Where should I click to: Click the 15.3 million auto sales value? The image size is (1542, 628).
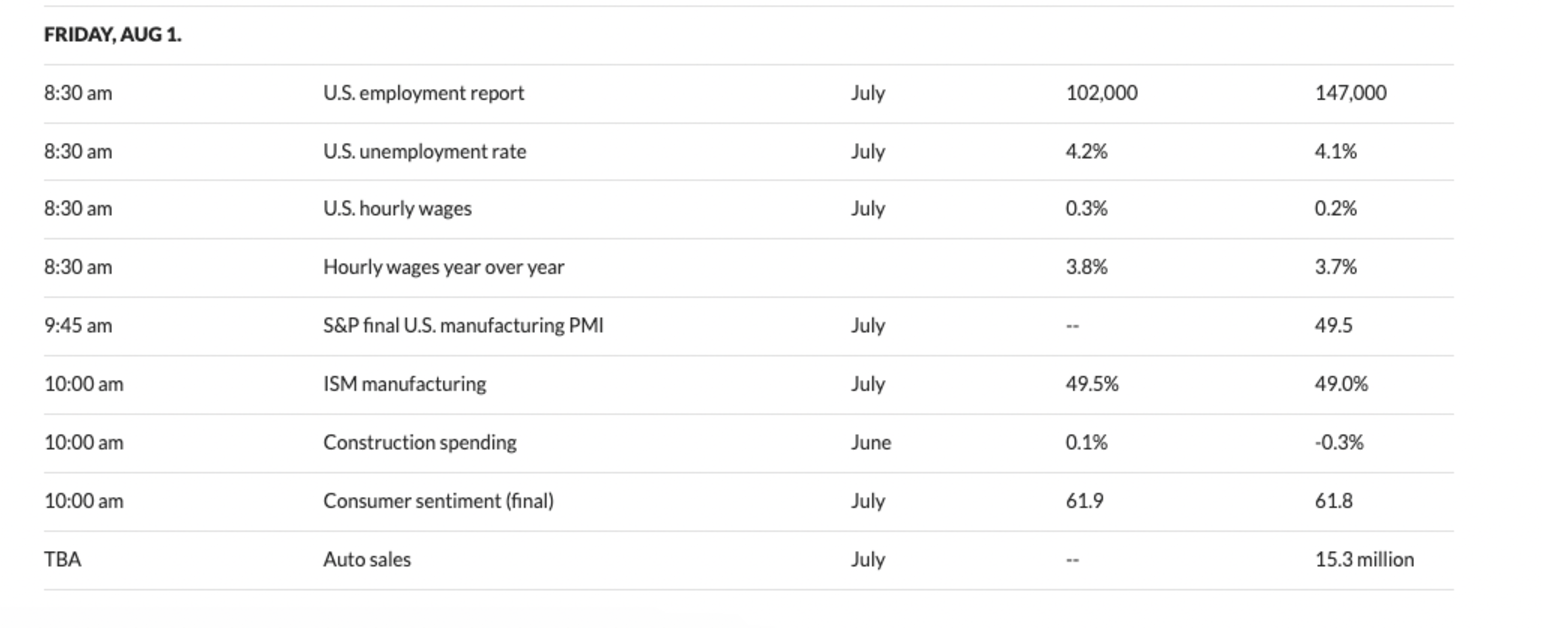(x=1364, y=559)
